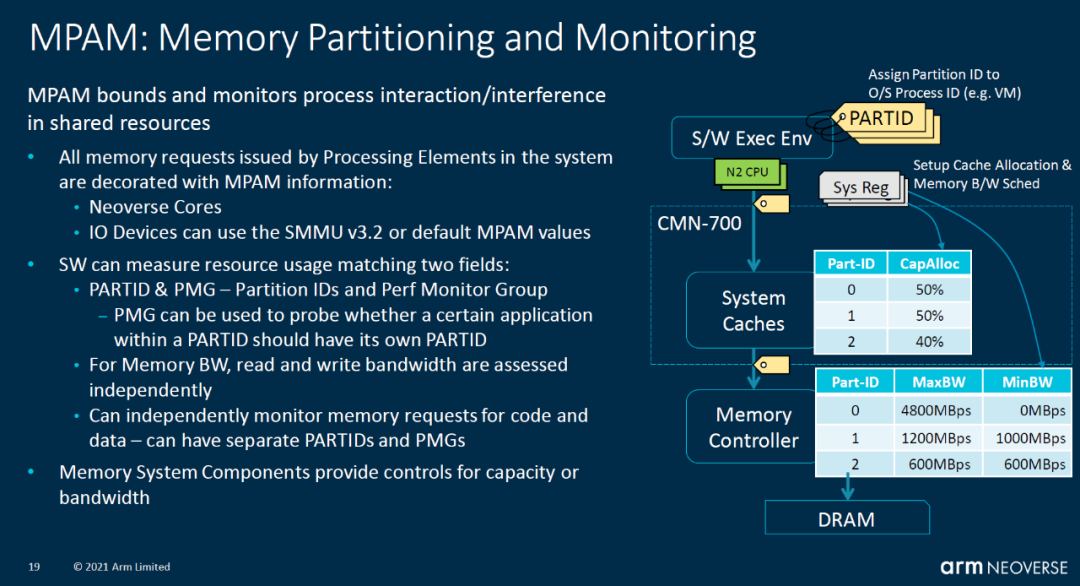
Task: Click the 'Neoverse Cores' bullet
Action: click(155, 207)
